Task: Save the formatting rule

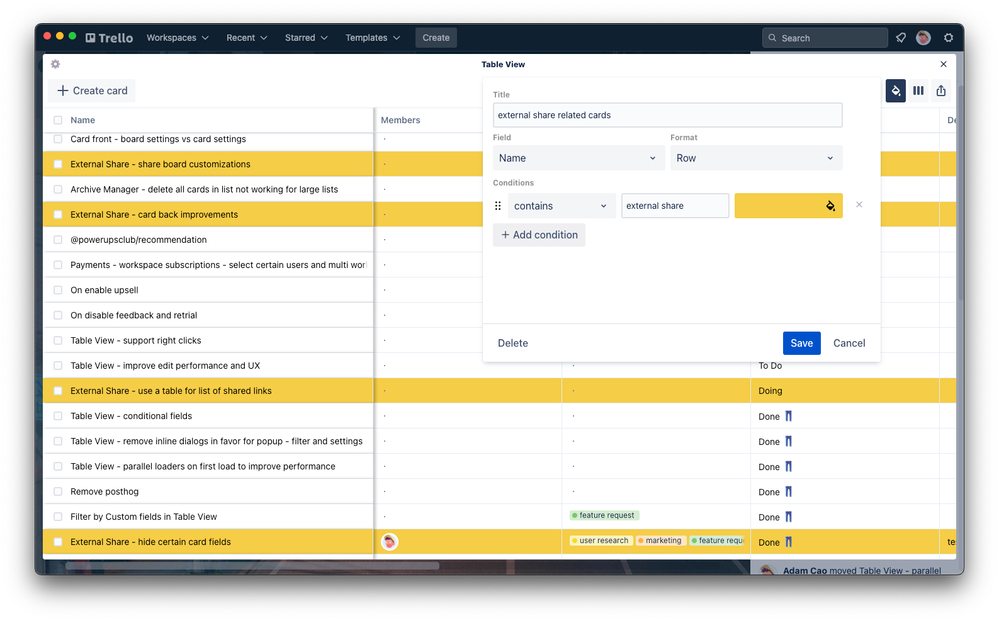Action: point(801,343)
